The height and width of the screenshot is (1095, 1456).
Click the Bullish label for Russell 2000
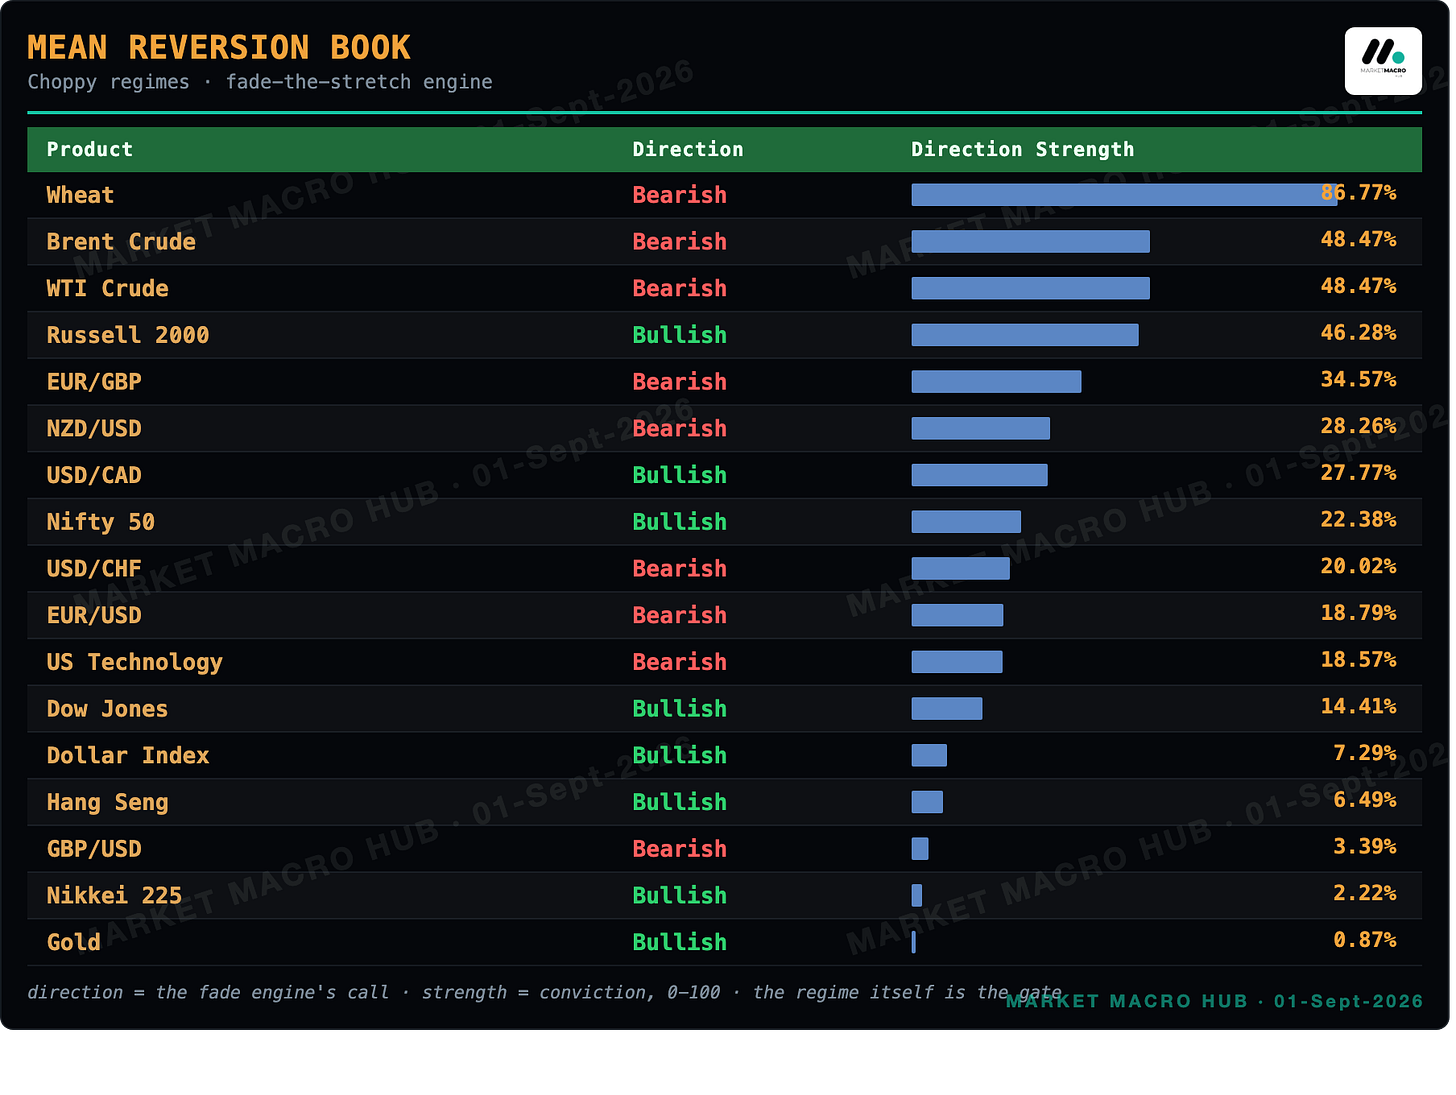point(680,335)
